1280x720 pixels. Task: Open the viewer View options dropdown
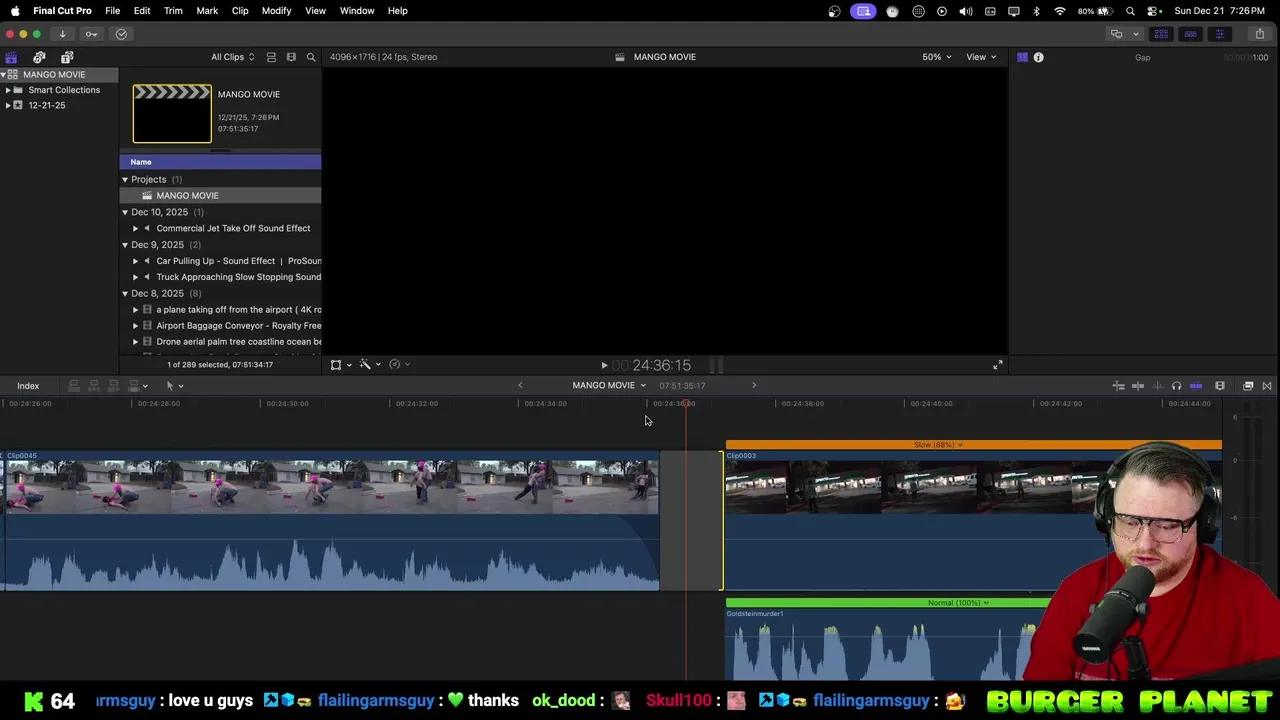pos(981,57)
